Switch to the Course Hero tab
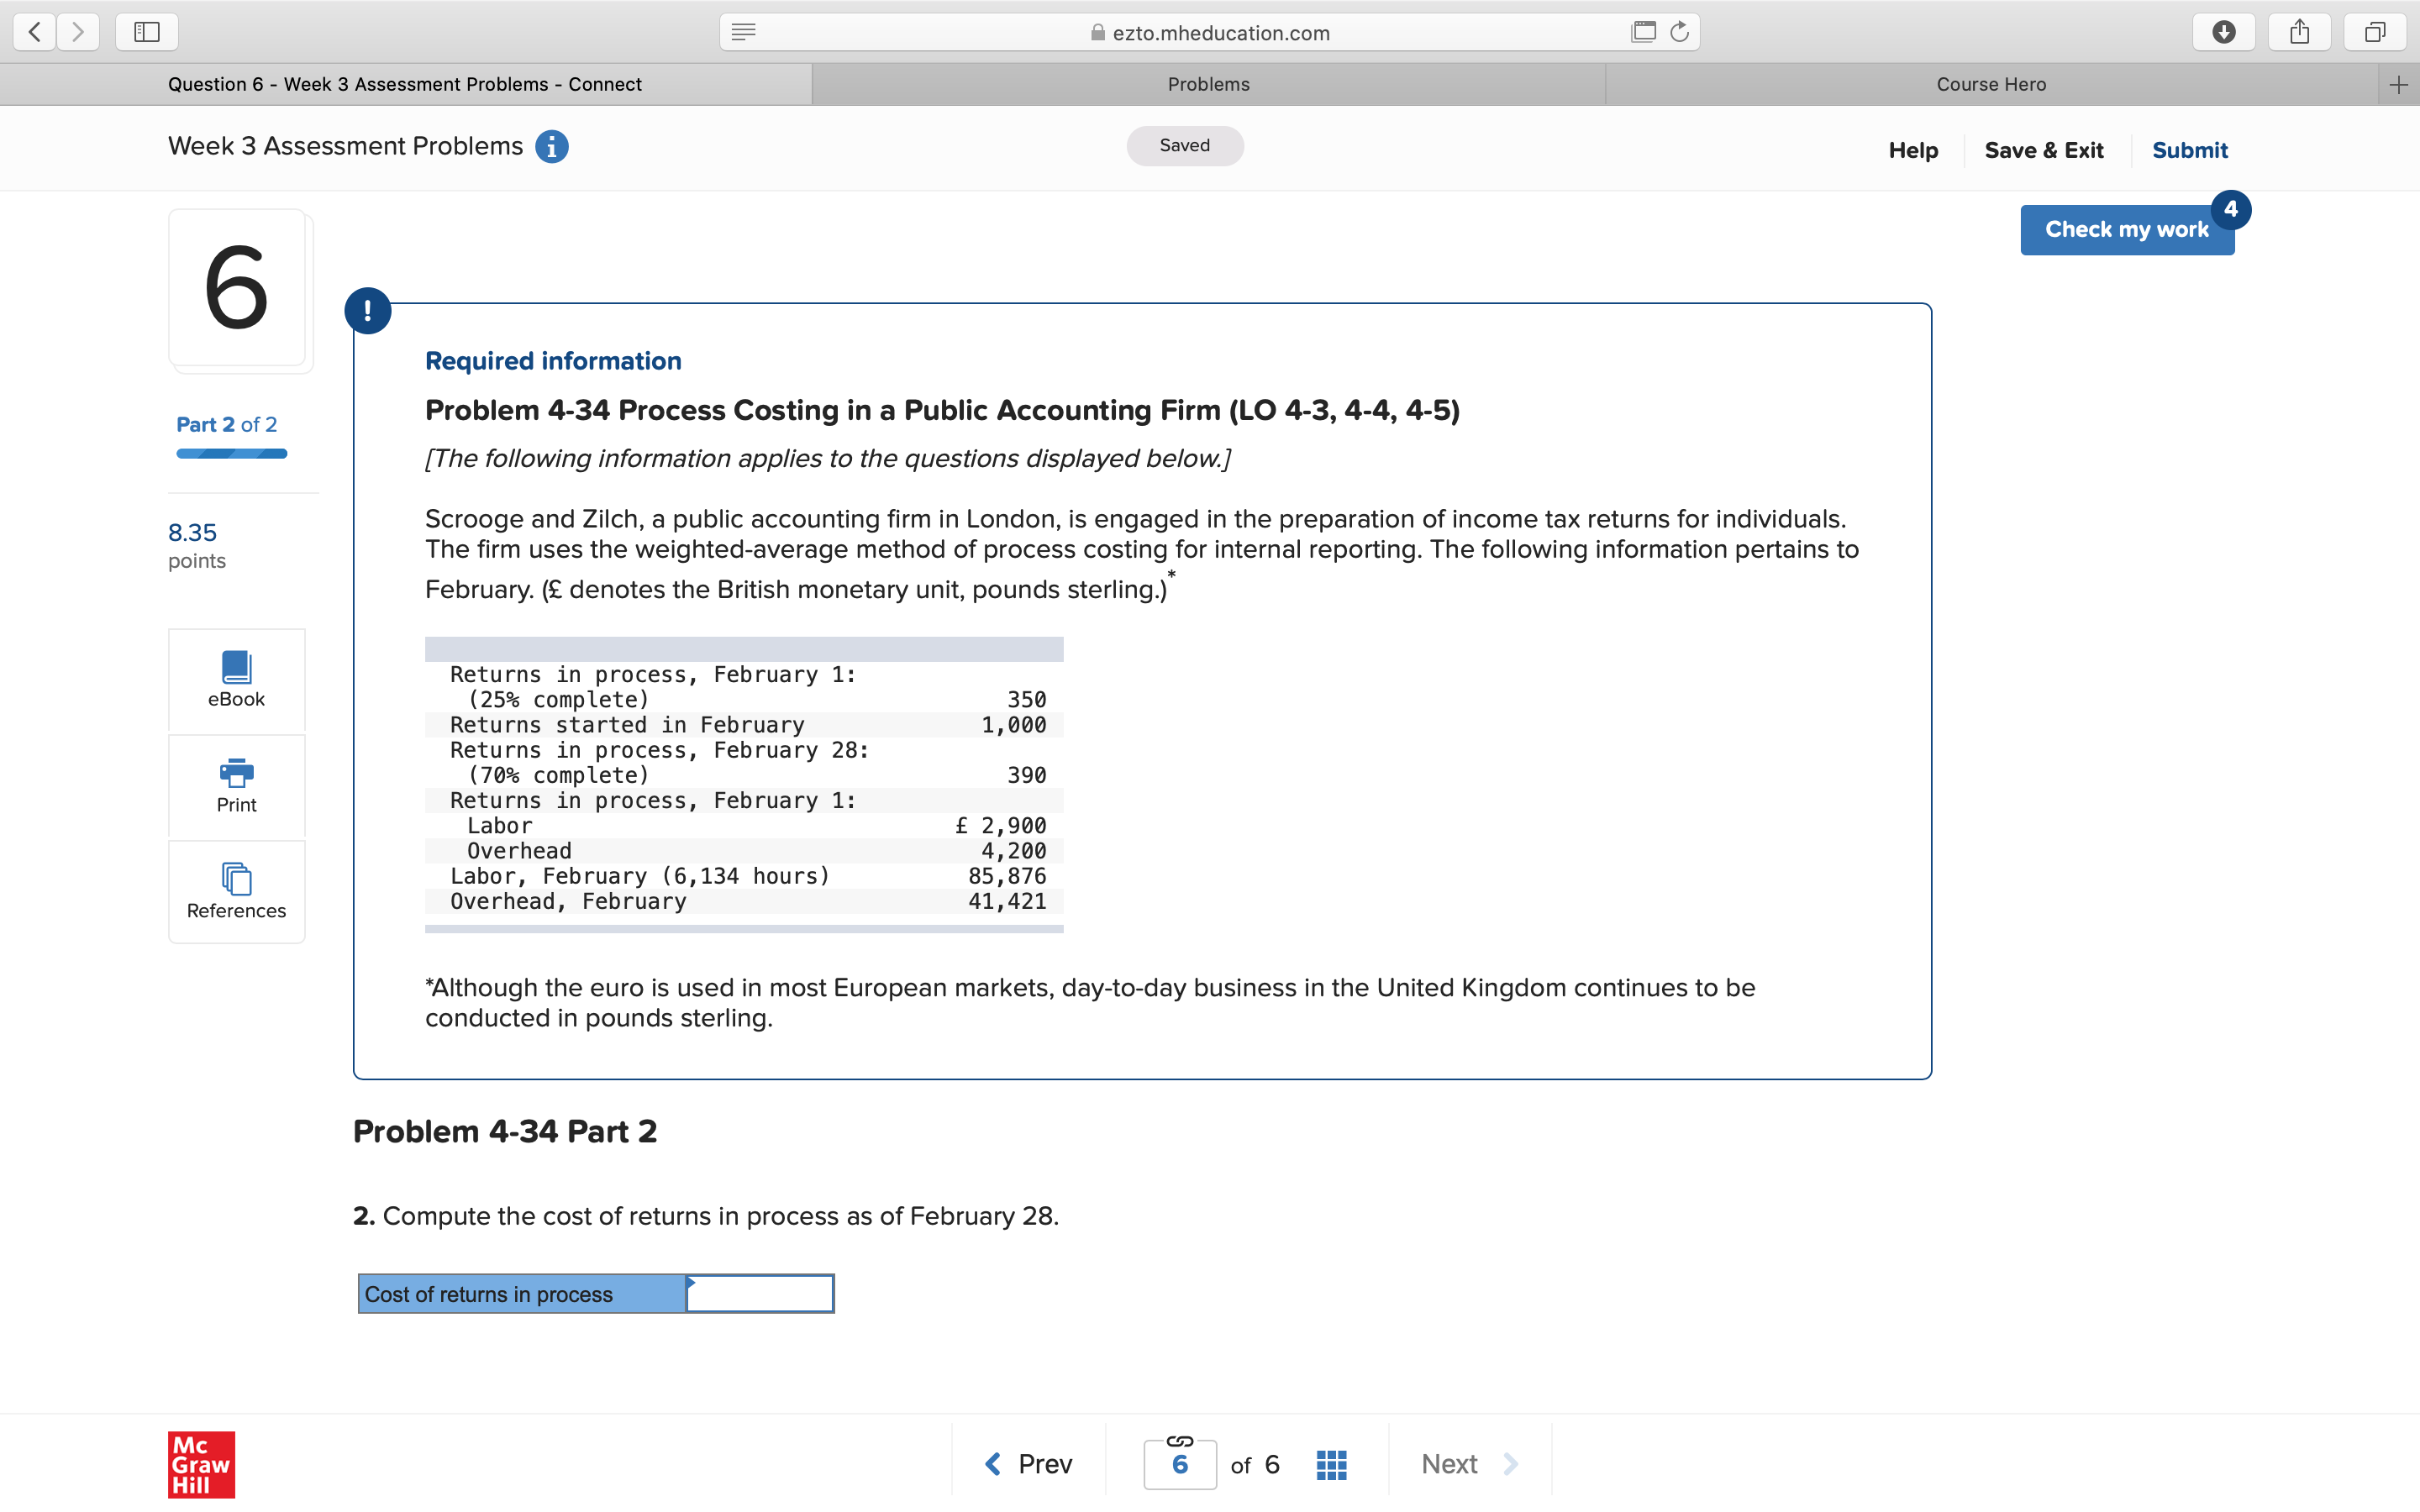Image resolution: width=2420 pixels, height=1512 pixels. [x=1991, y=84]
